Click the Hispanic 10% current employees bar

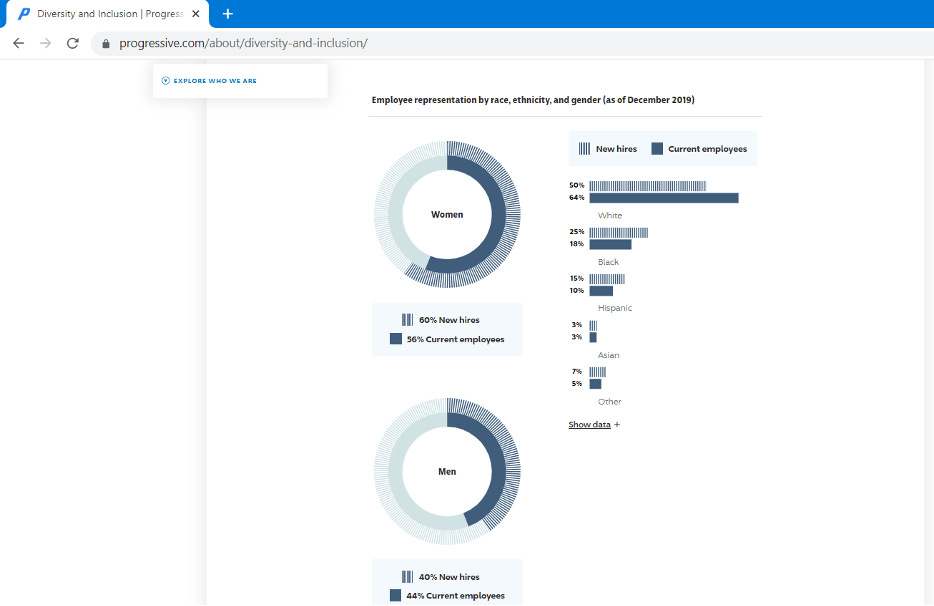601,291
